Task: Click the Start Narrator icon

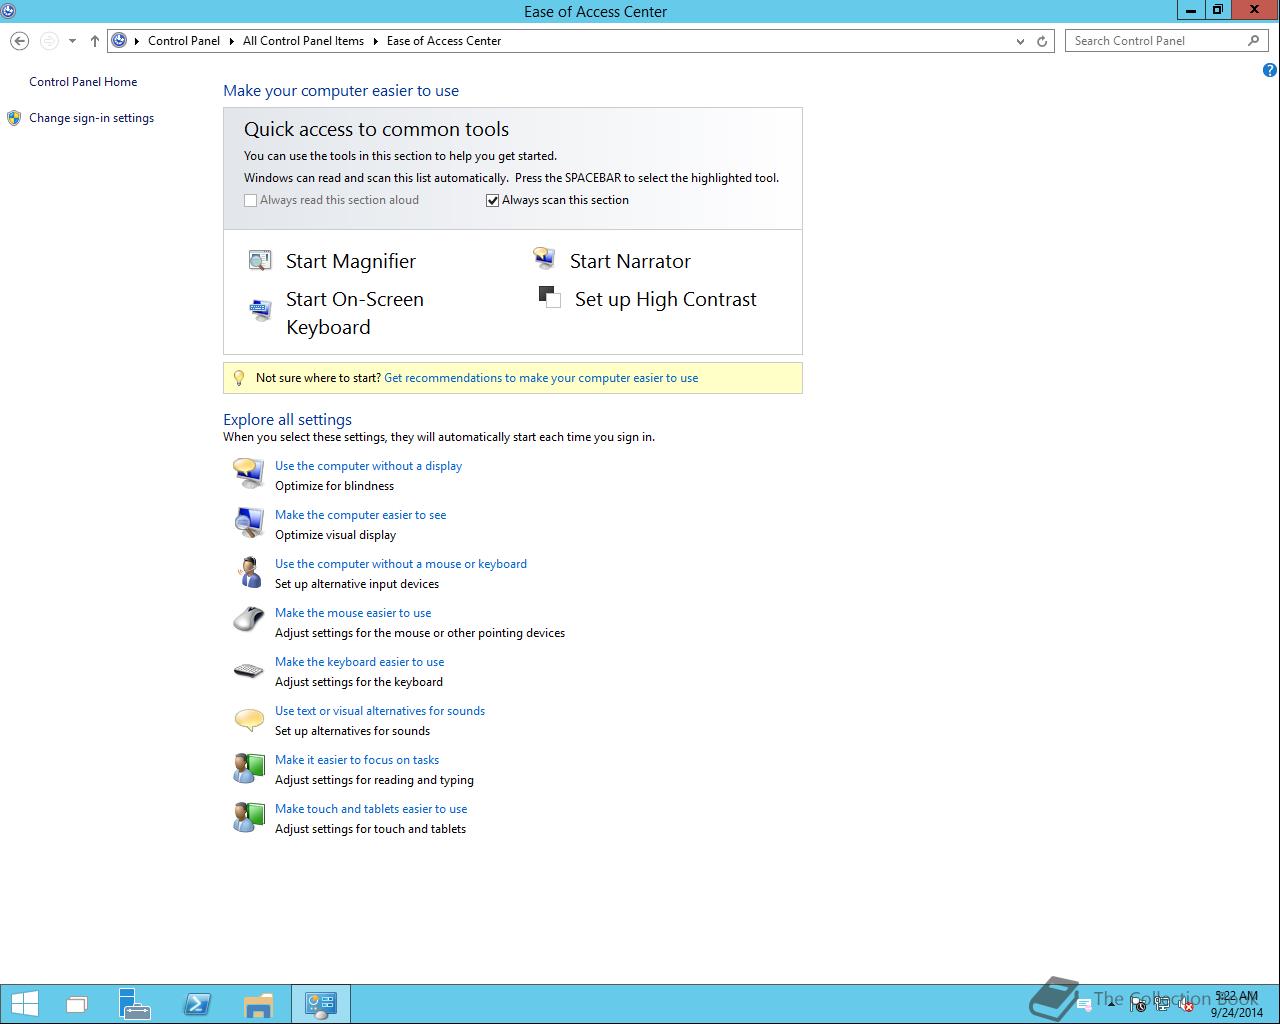Action: [x=544, y=260]
